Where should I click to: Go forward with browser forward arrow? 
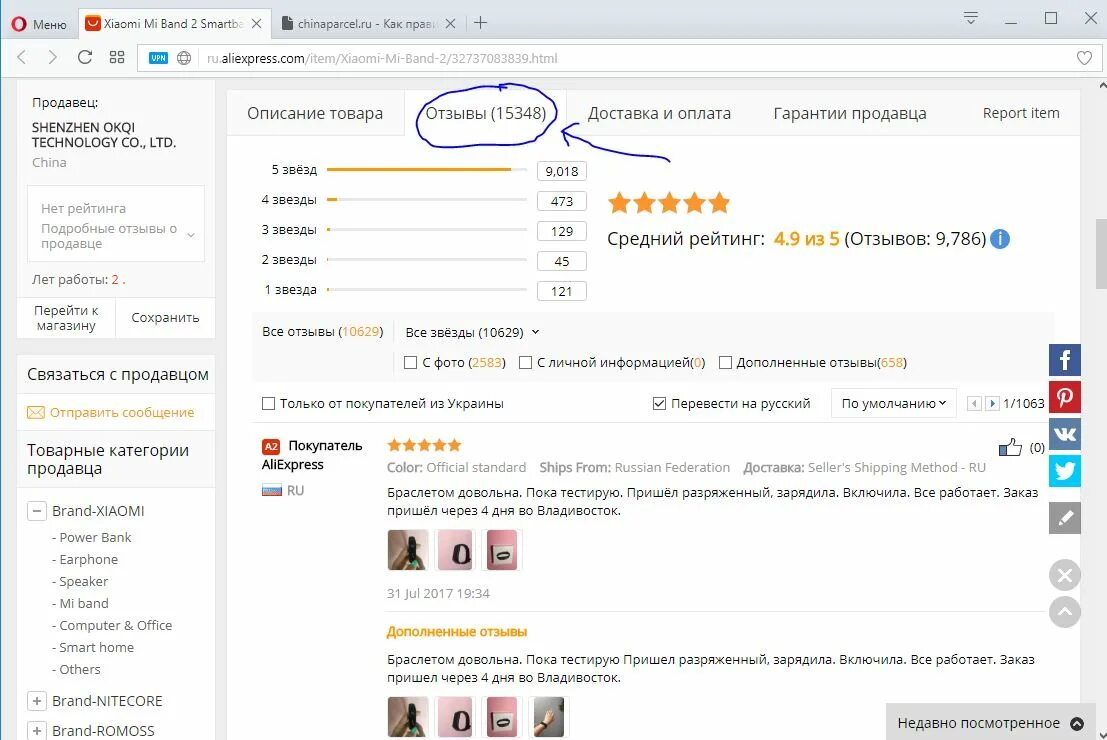click(x=53, y=58)
